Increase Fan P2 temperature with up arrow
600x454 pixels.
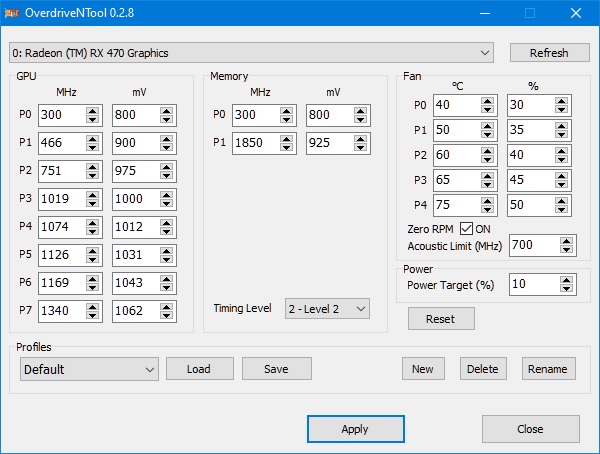[x=488, y=151]
